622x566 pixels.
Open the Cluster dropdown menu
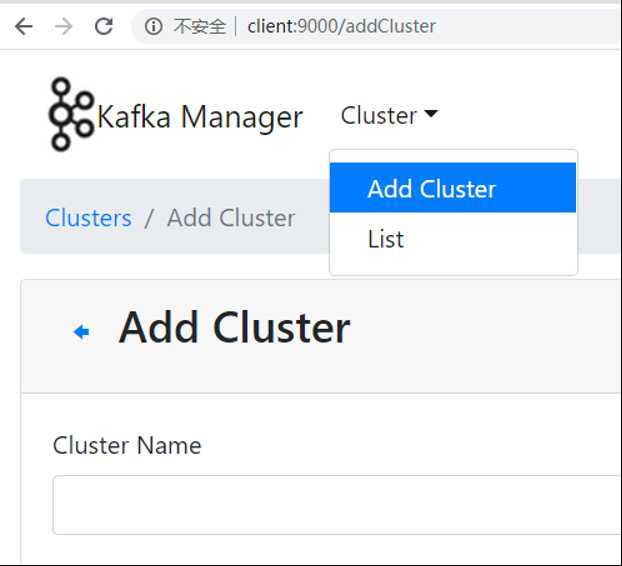tap(389, 115)
